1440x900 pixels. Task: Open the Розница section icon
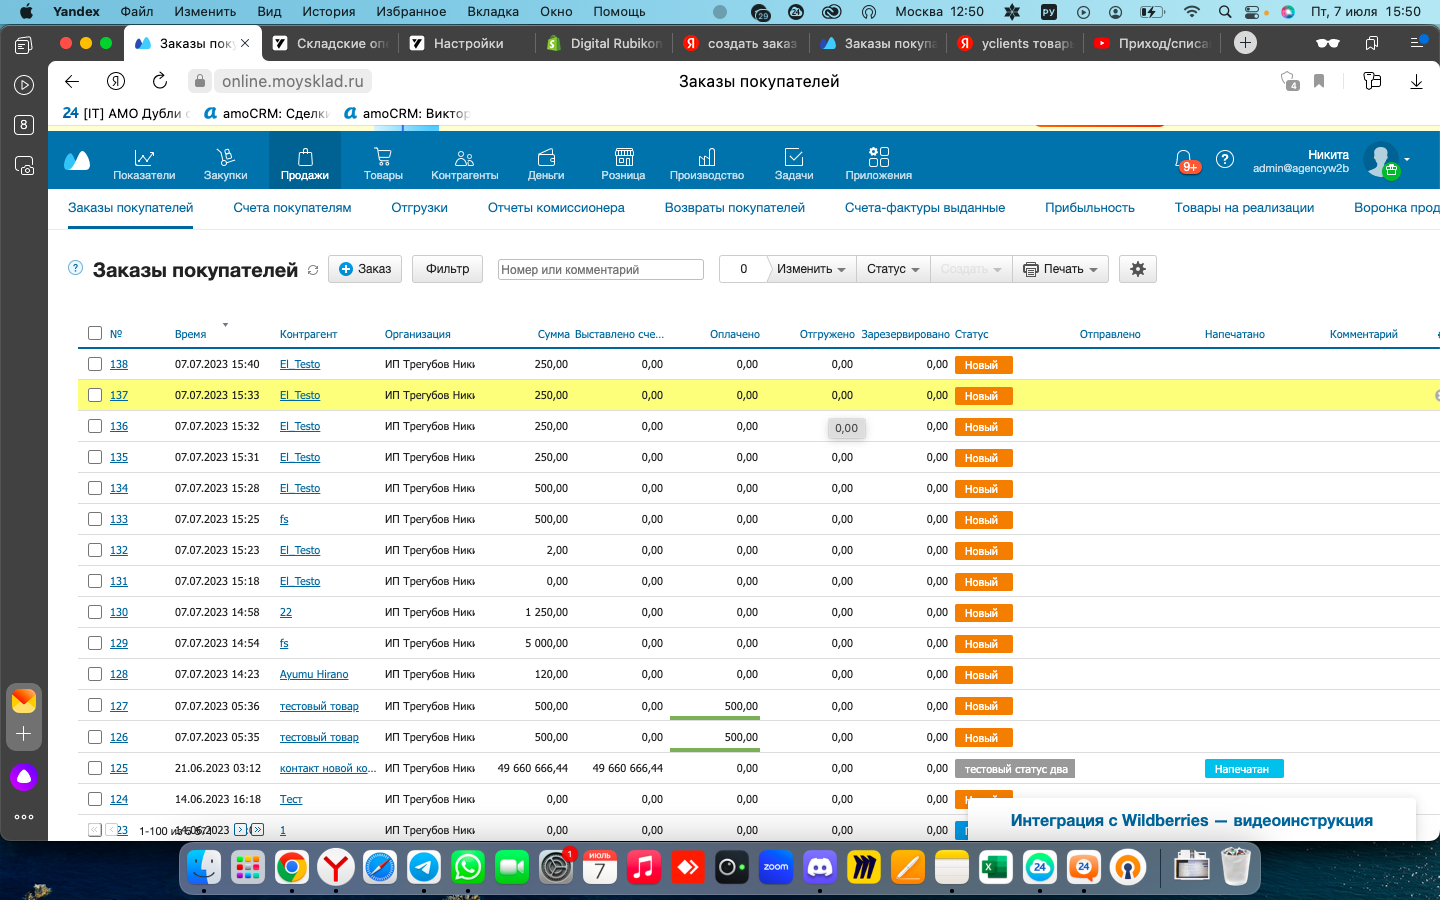[x=624, y=157]
